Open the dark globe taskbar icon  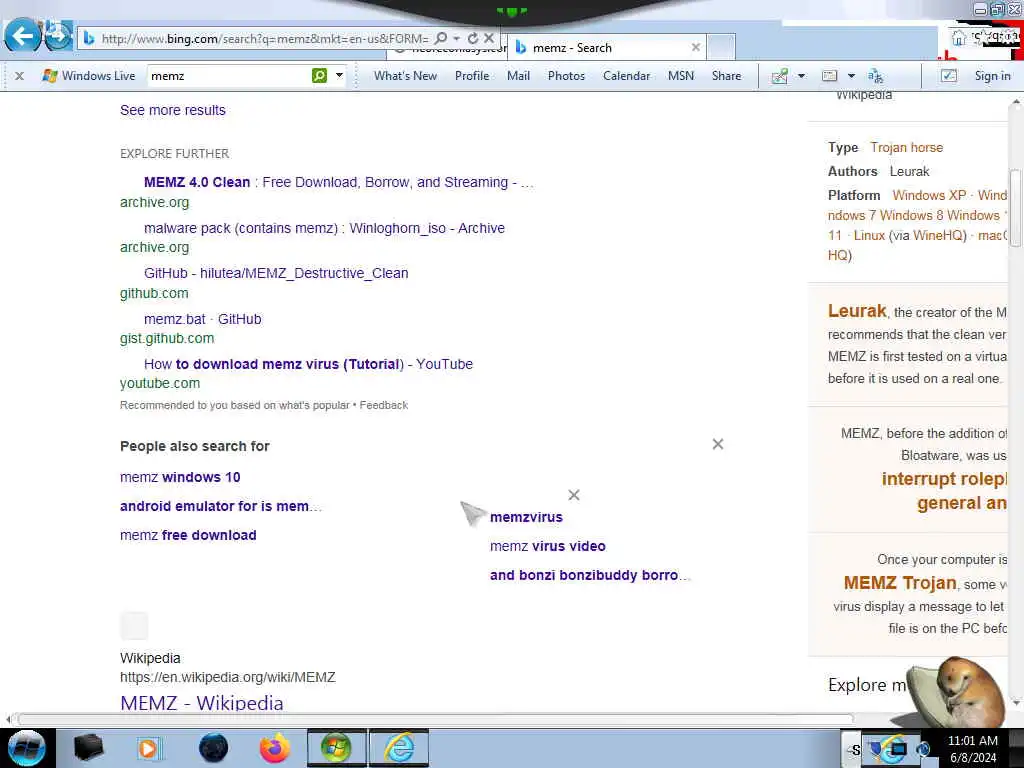214,748
